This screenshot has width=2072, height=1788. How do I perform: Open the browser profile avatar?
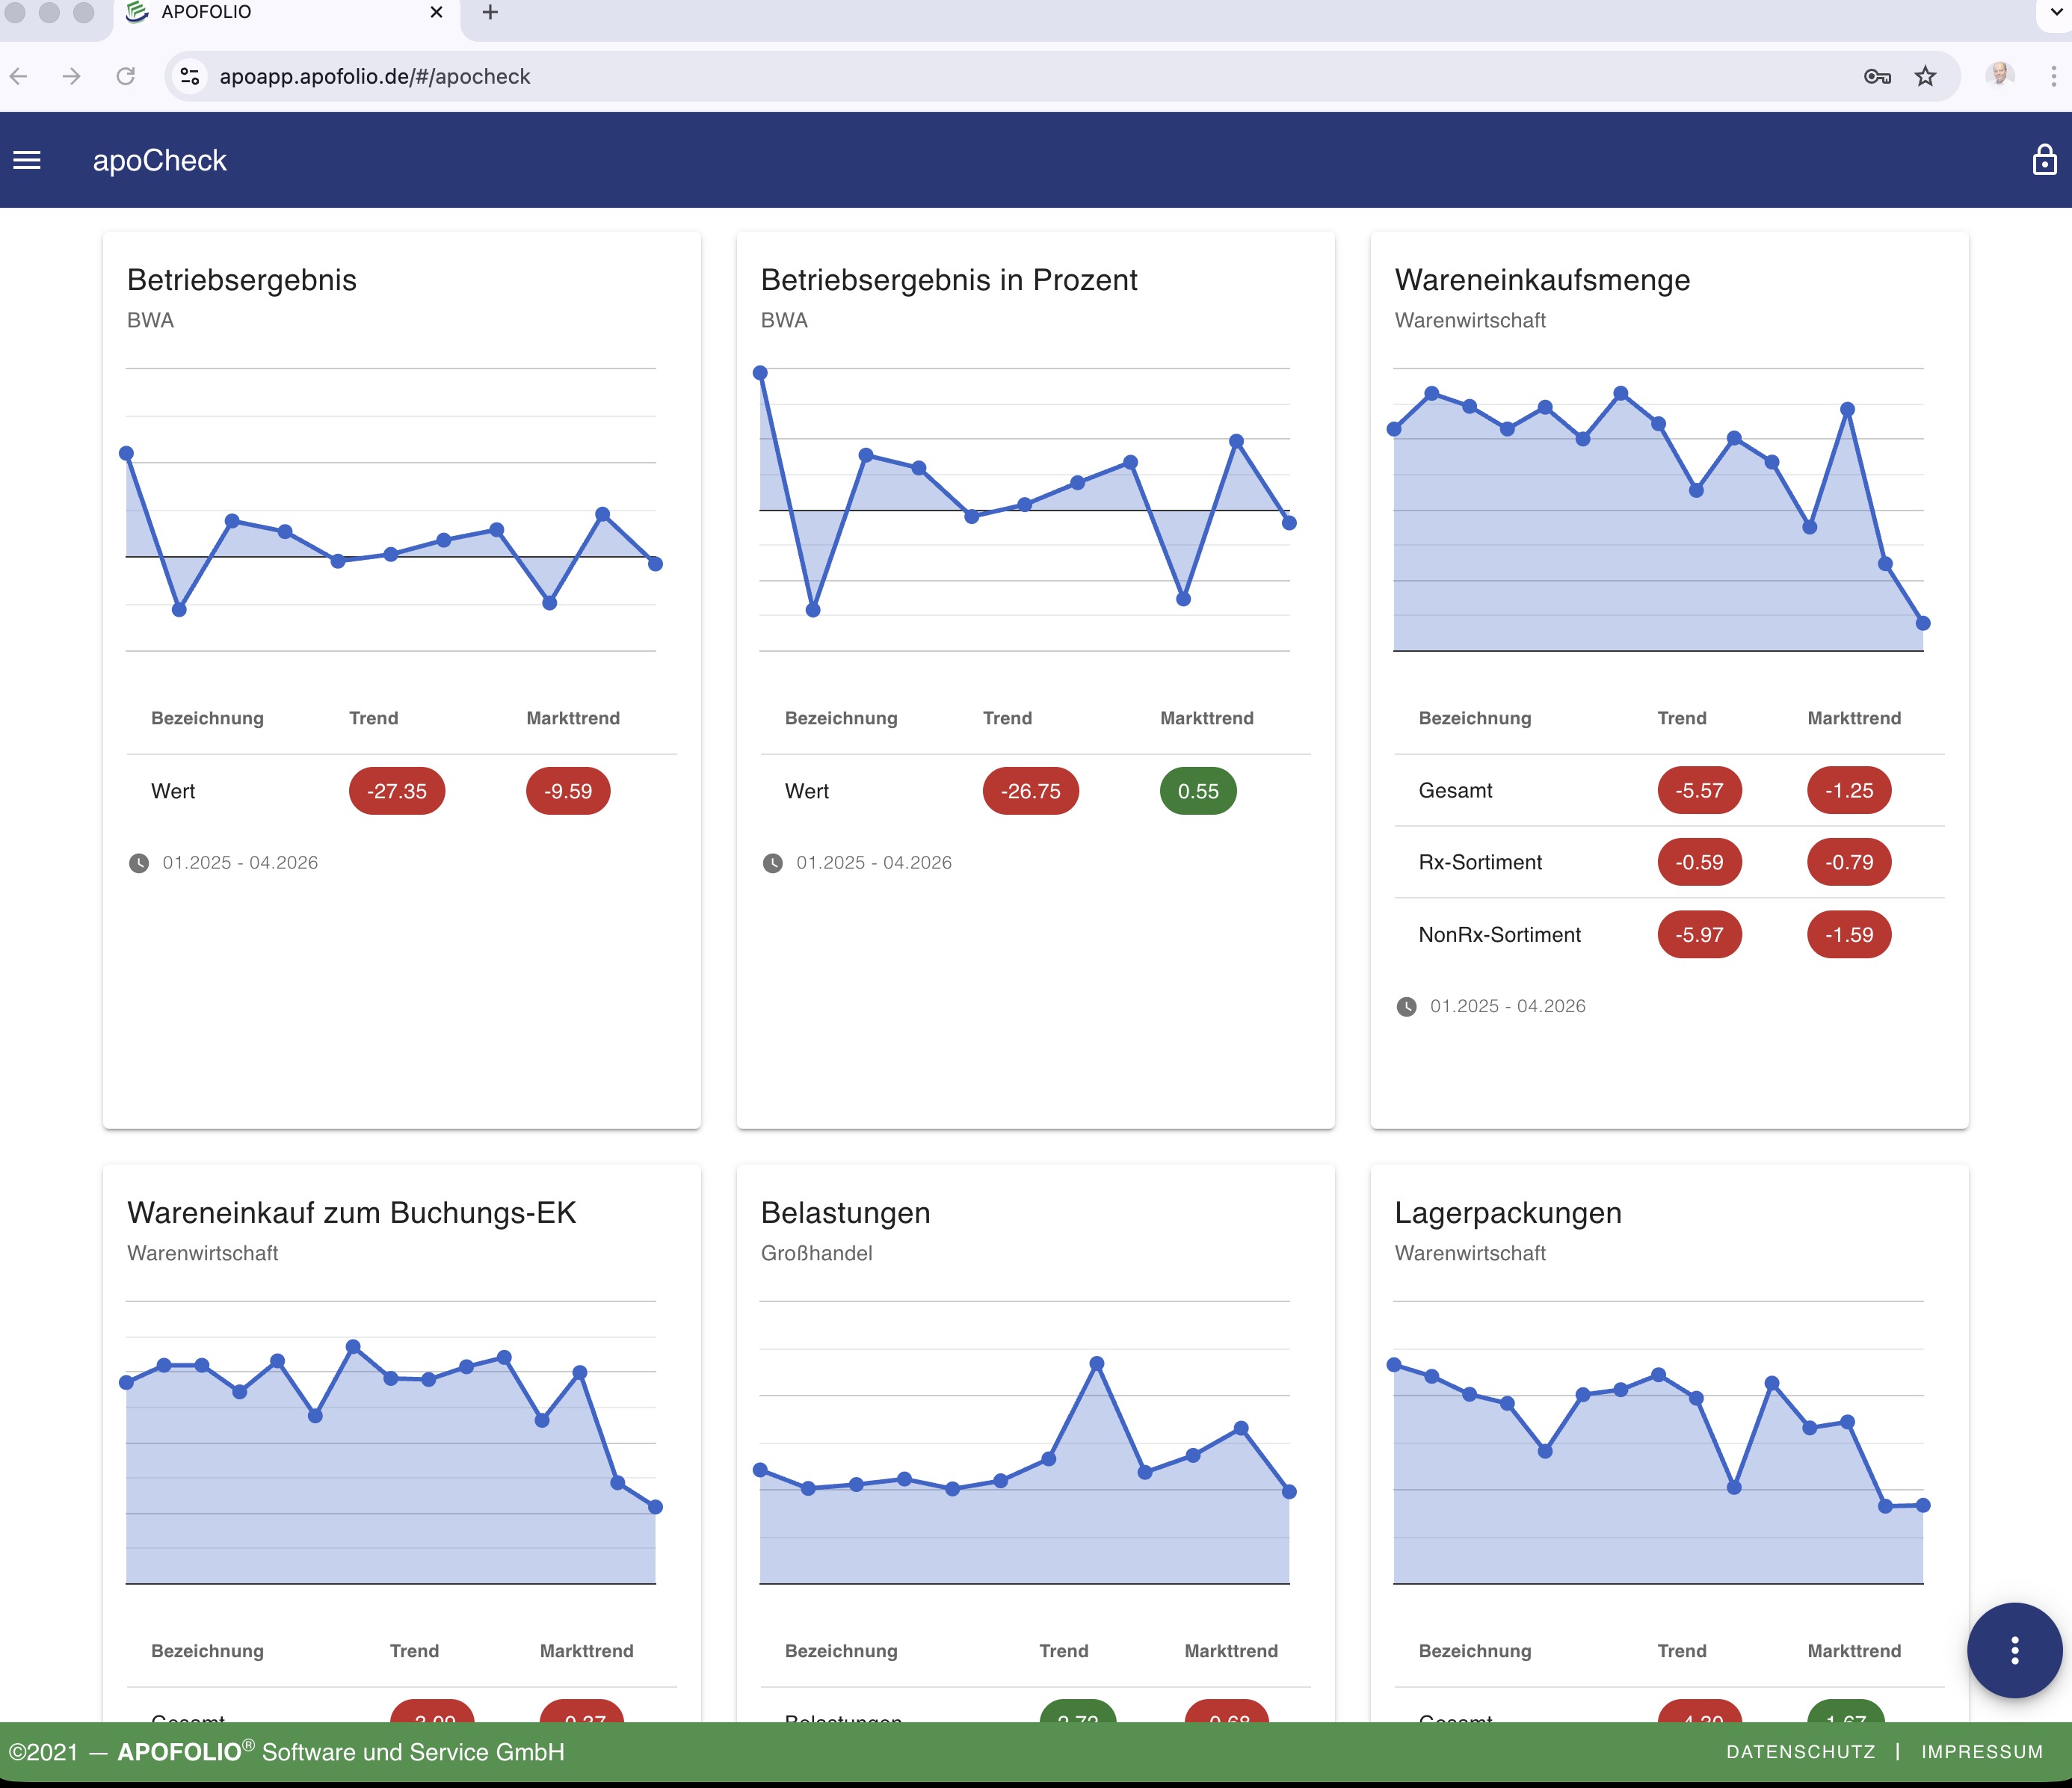coord(1999,75)
